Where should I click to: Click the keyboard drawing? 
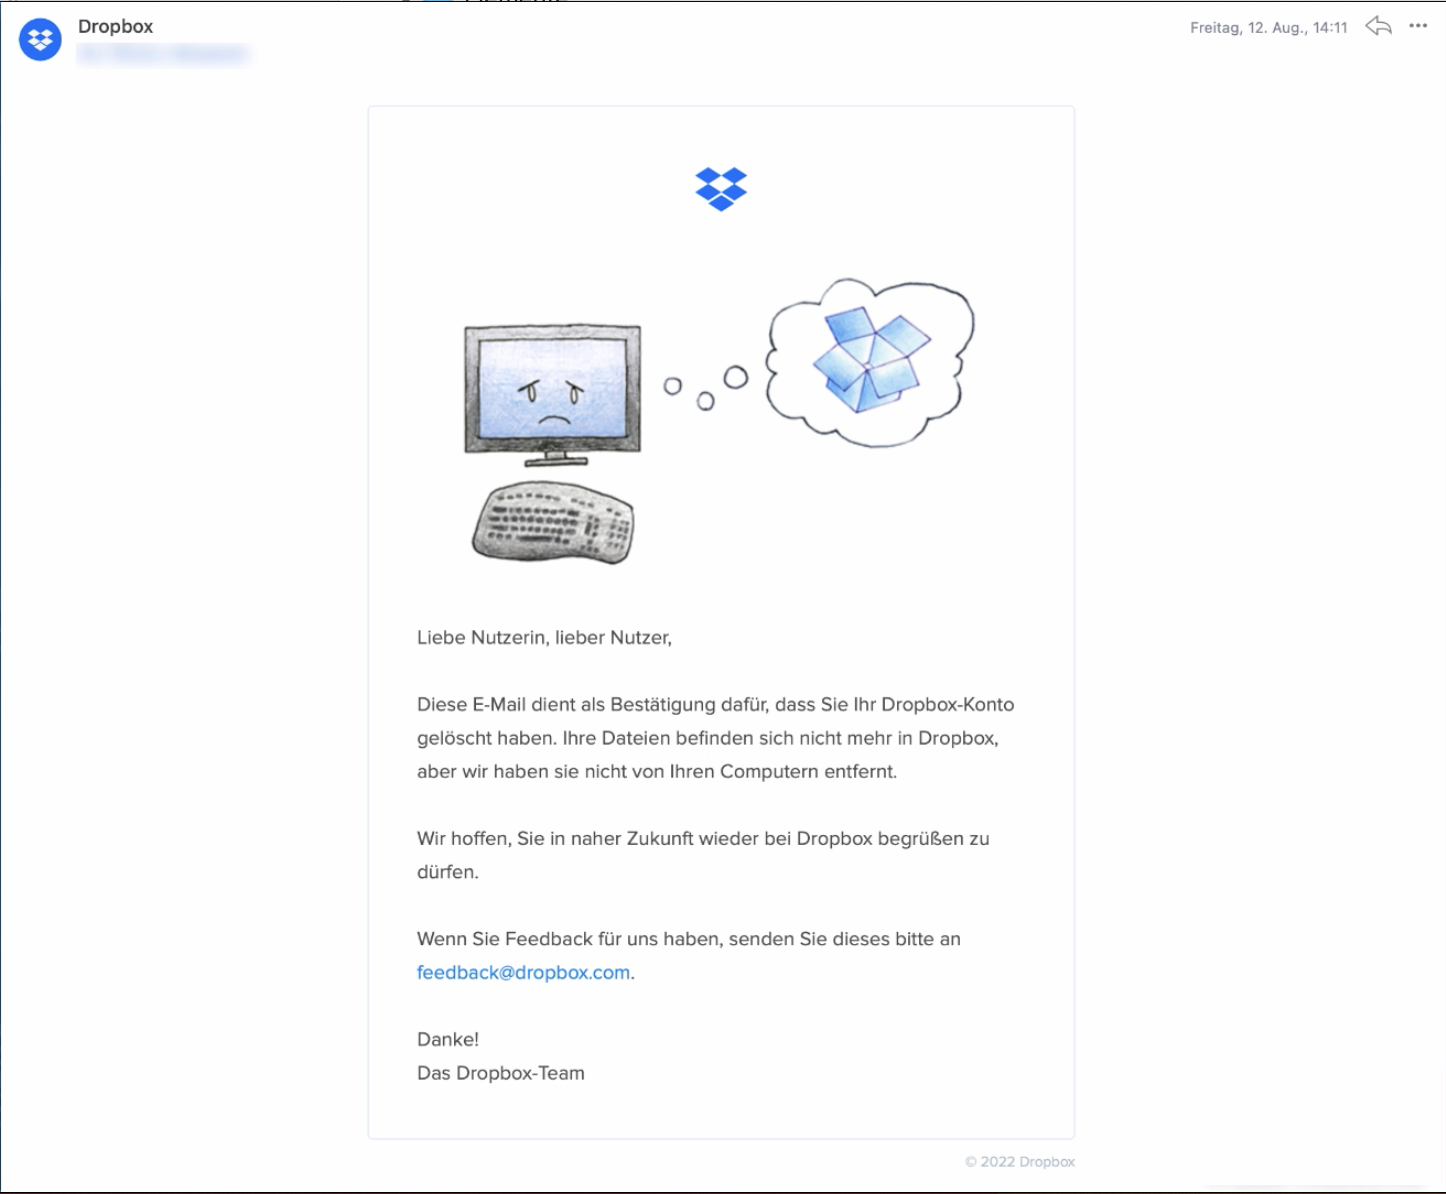pyautogui.click(x=553, y=523)
